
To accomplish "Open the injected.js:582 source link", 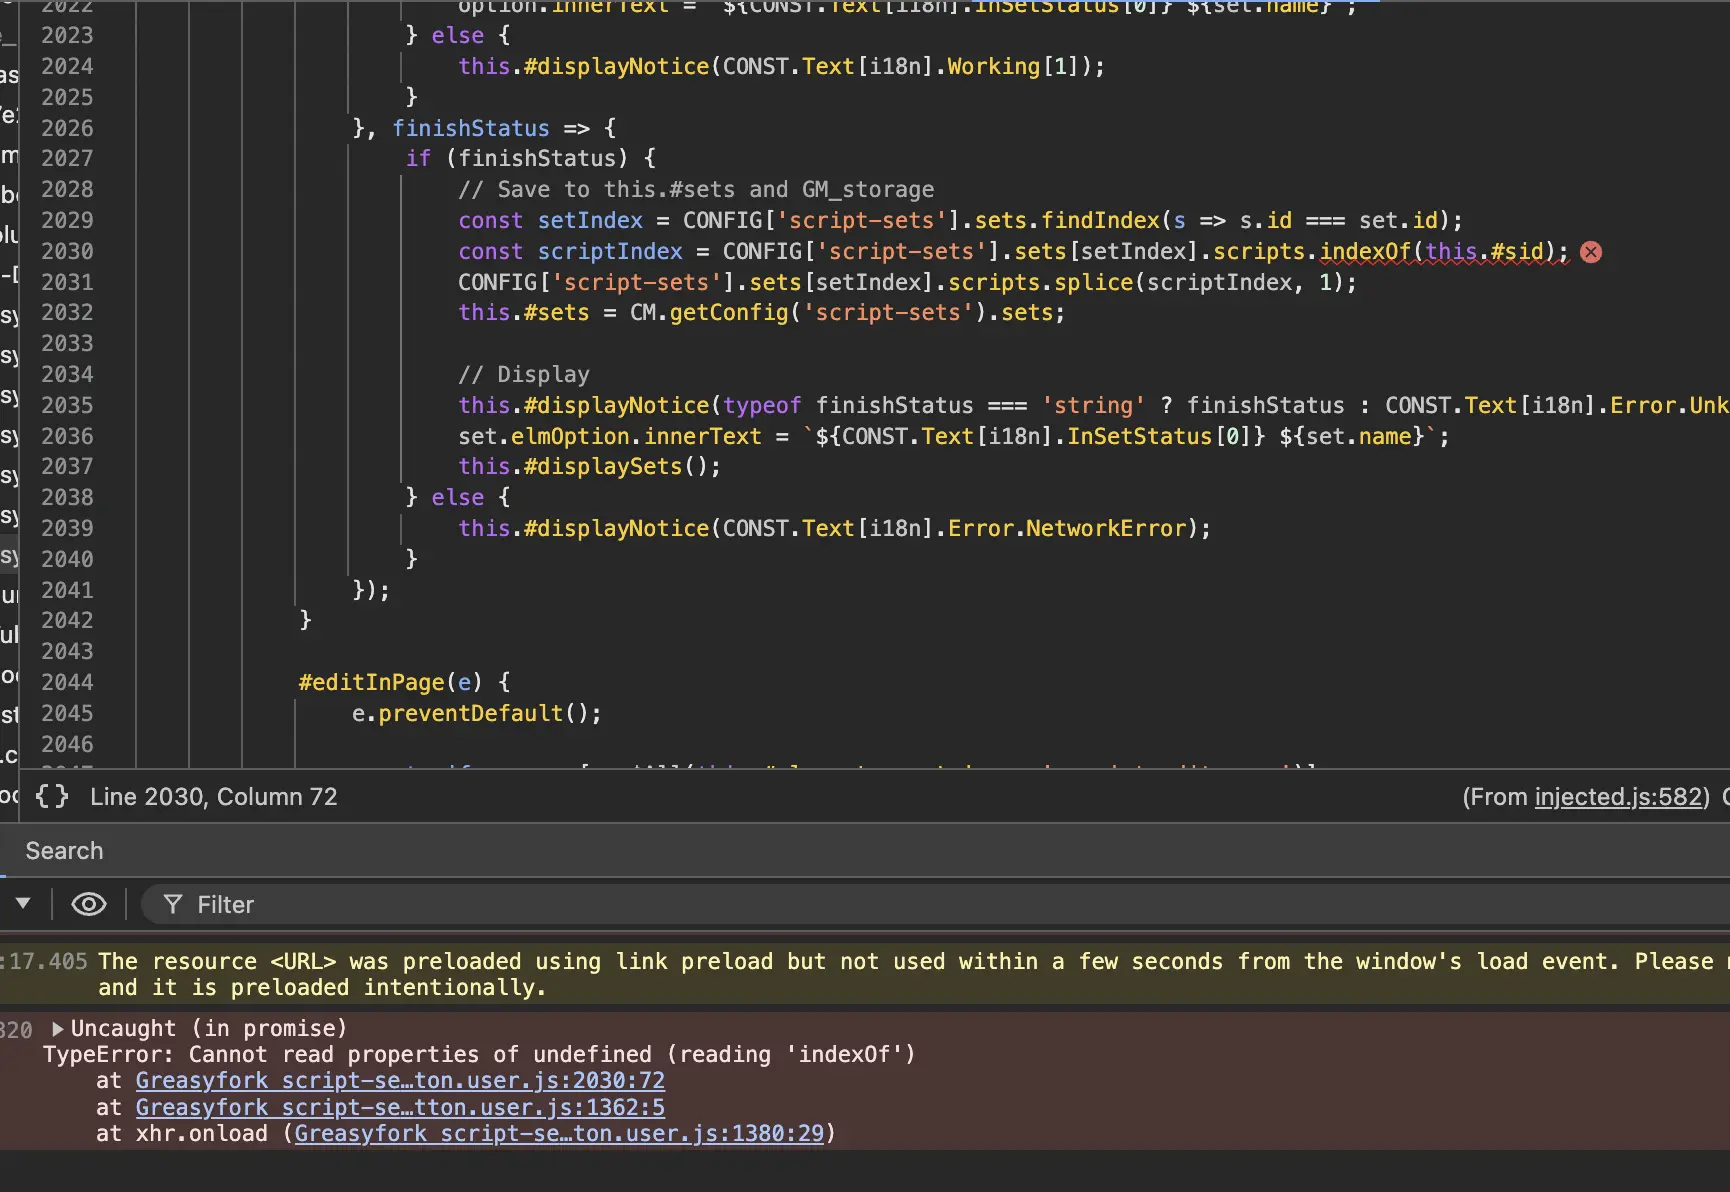I will 1617,797.
